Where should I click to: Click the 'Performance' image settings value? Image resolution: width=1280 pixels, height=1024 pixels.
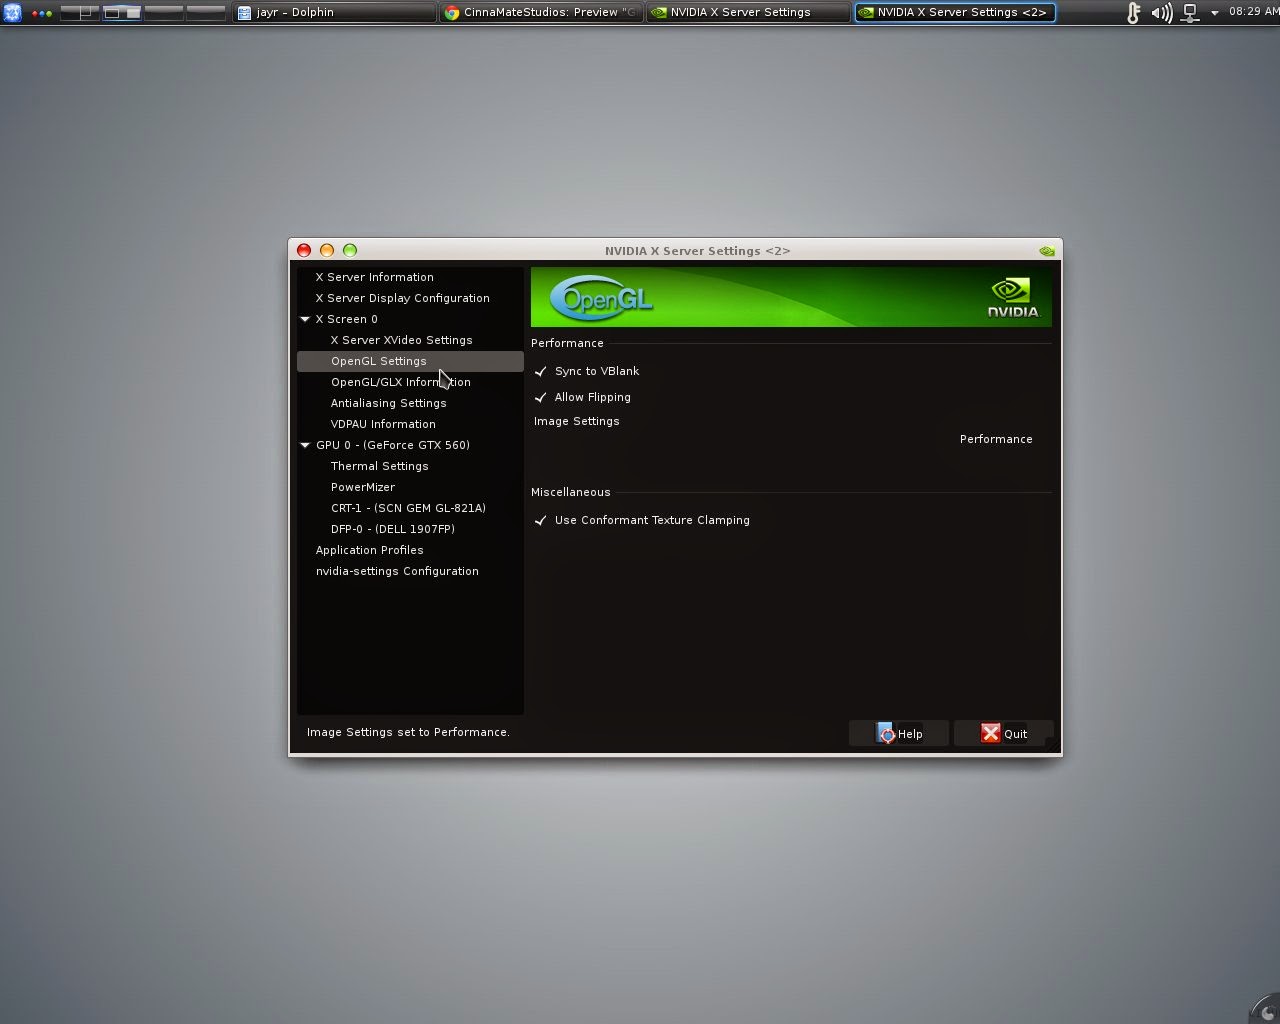click(996, 439)
